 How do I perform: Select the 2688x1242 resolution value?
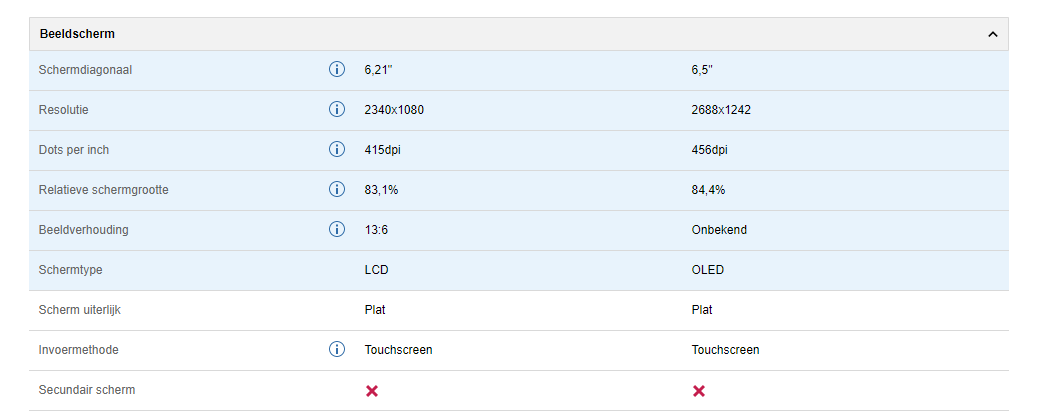[x=721, y=110]
